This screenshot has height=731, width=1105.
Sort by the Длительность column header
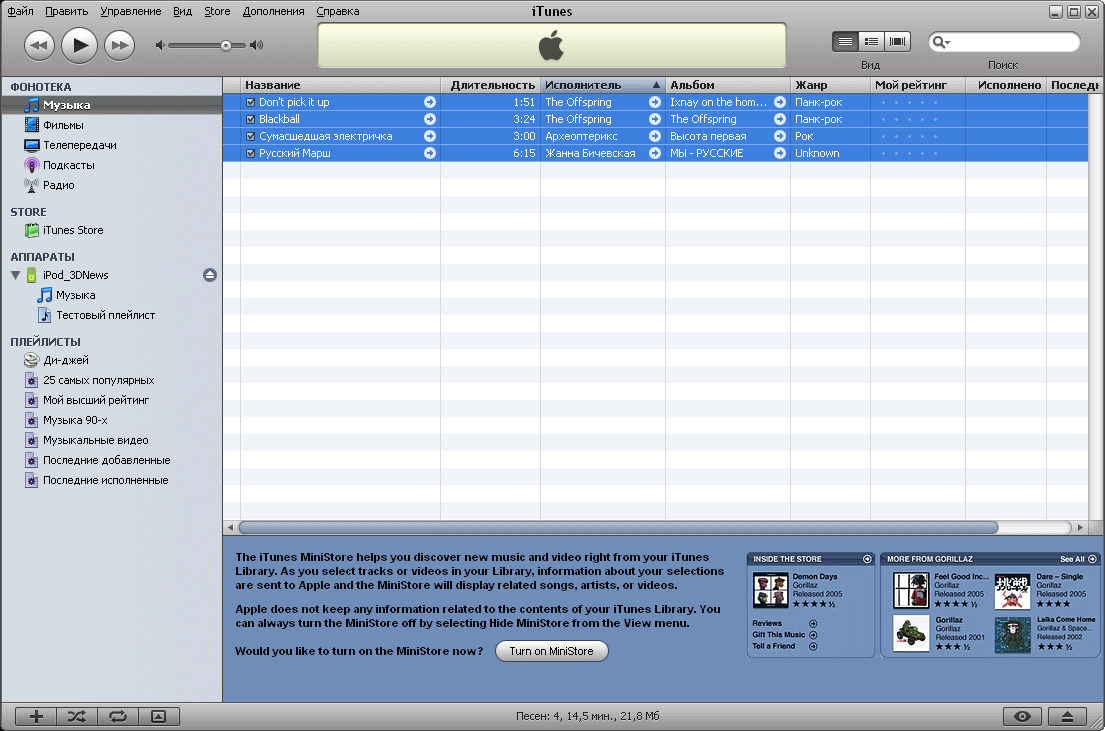pyautogui.click(x=490, y=85)
